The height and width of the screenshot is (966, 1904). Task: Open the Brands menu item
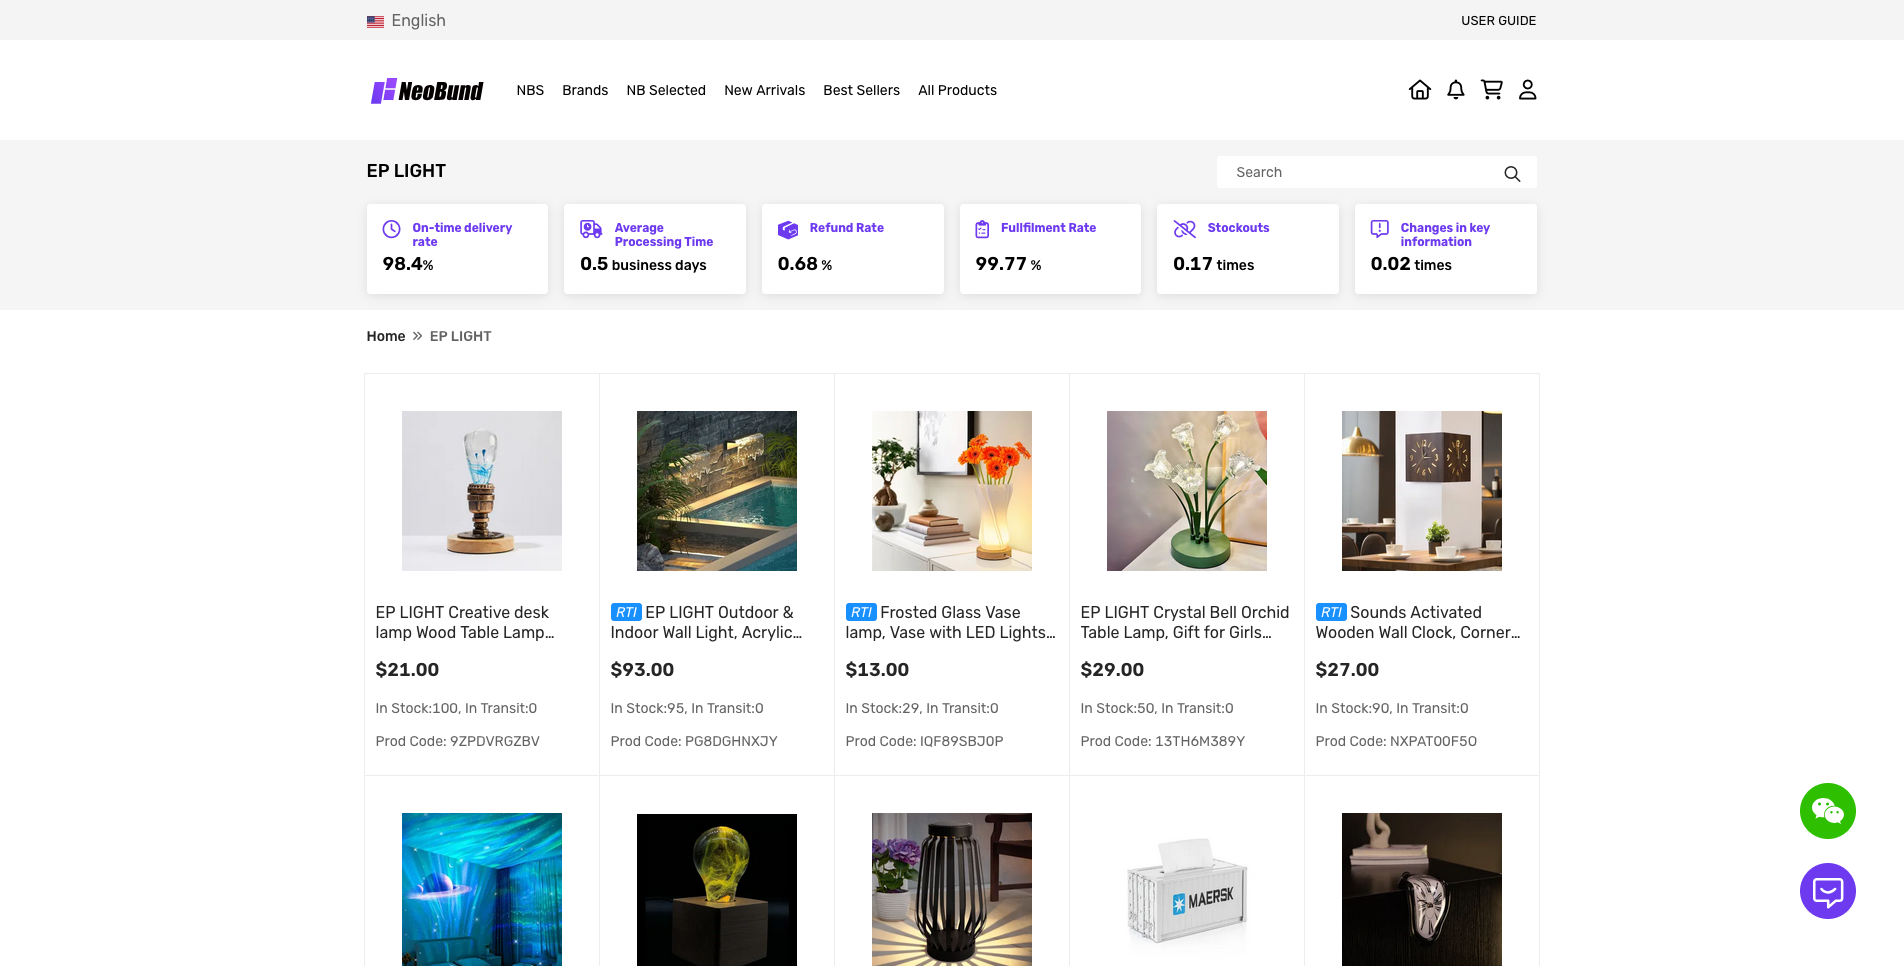(585, 90)
